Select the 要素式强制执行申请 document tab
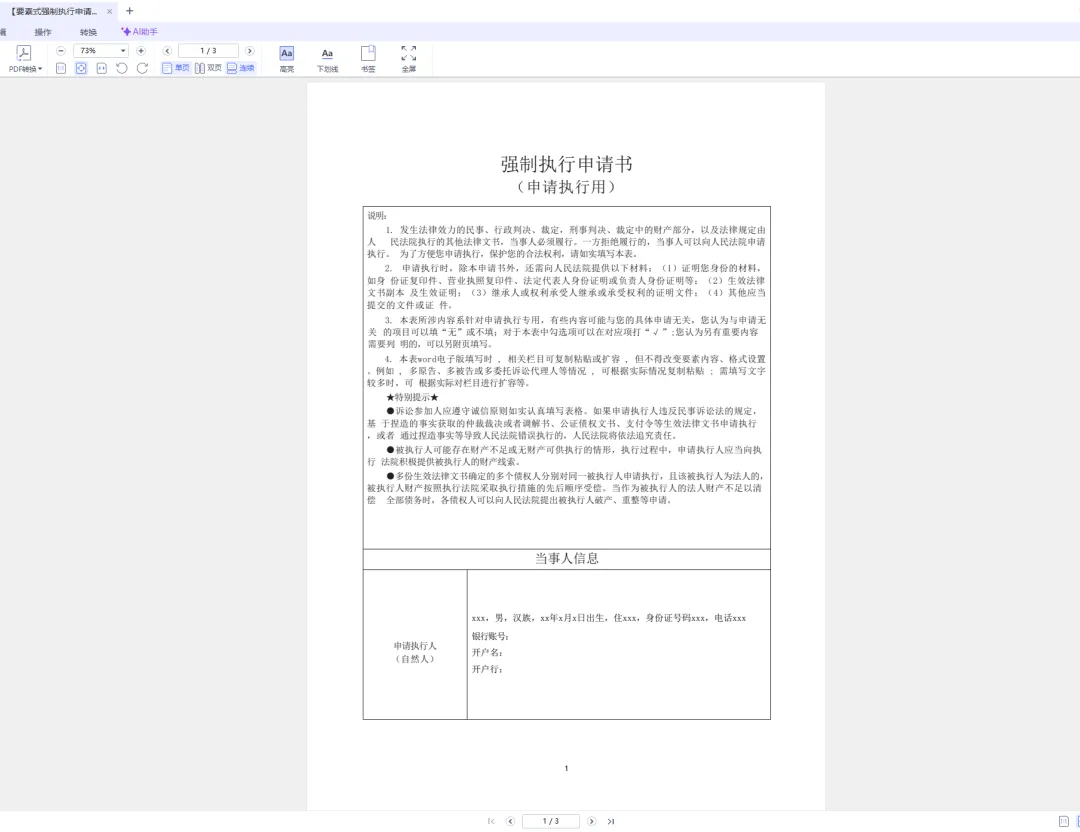Screen dimensions: 1080x832 (54, 12)
